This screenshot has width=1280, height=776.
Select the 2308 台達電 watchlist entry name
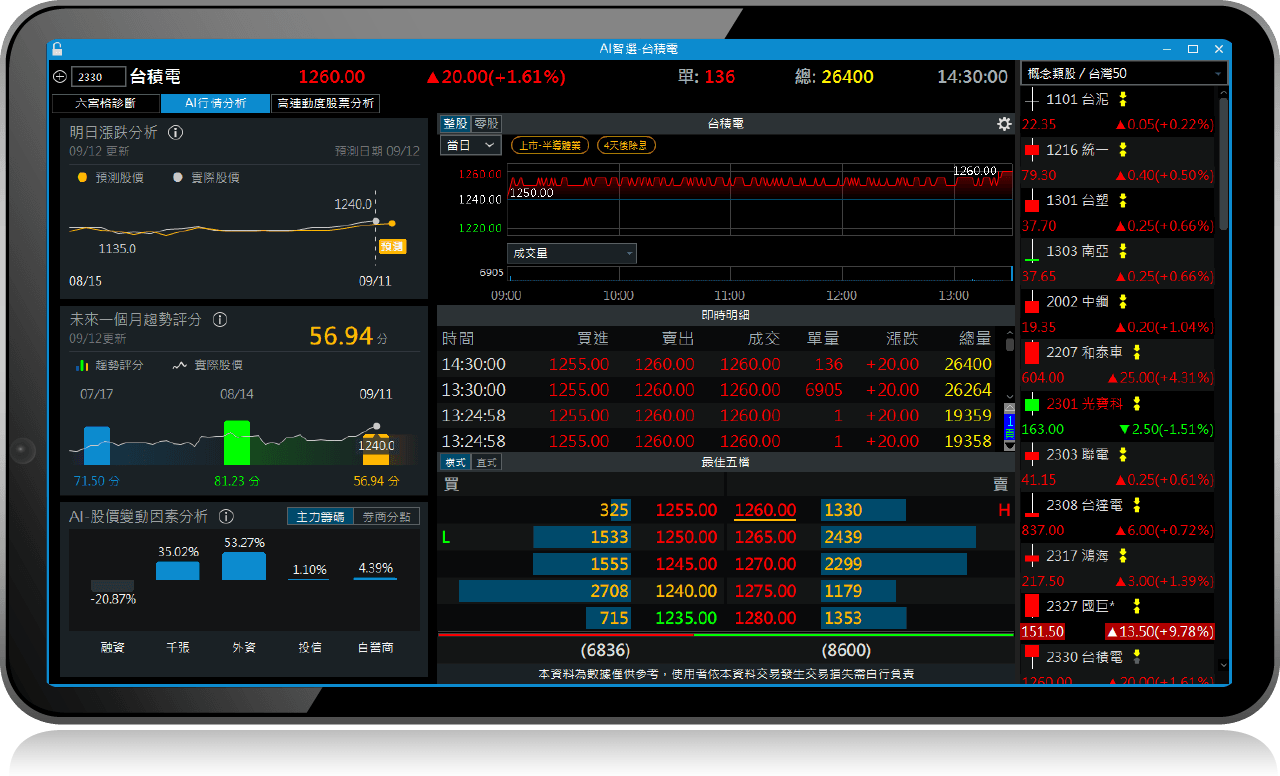pyautogui.click(x=1084, y=505)
